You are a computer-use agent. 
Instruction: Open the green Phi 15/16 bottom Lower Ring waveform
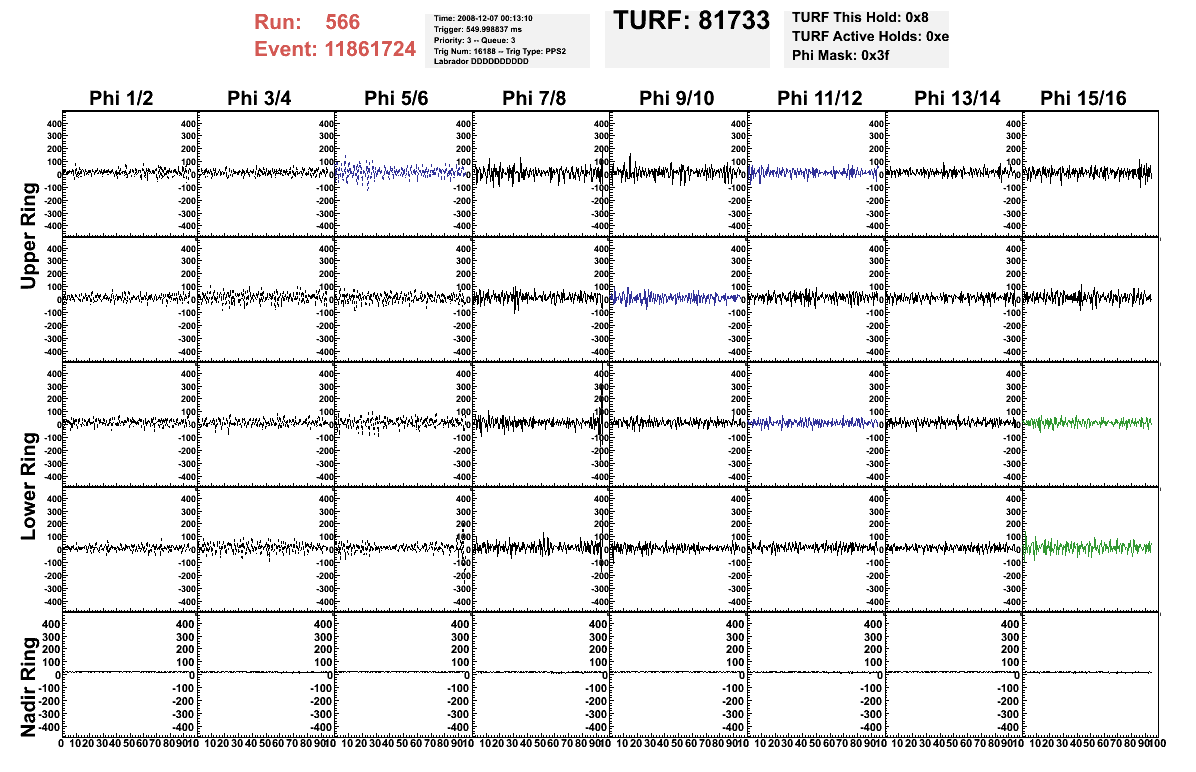tap(1088, 547)
